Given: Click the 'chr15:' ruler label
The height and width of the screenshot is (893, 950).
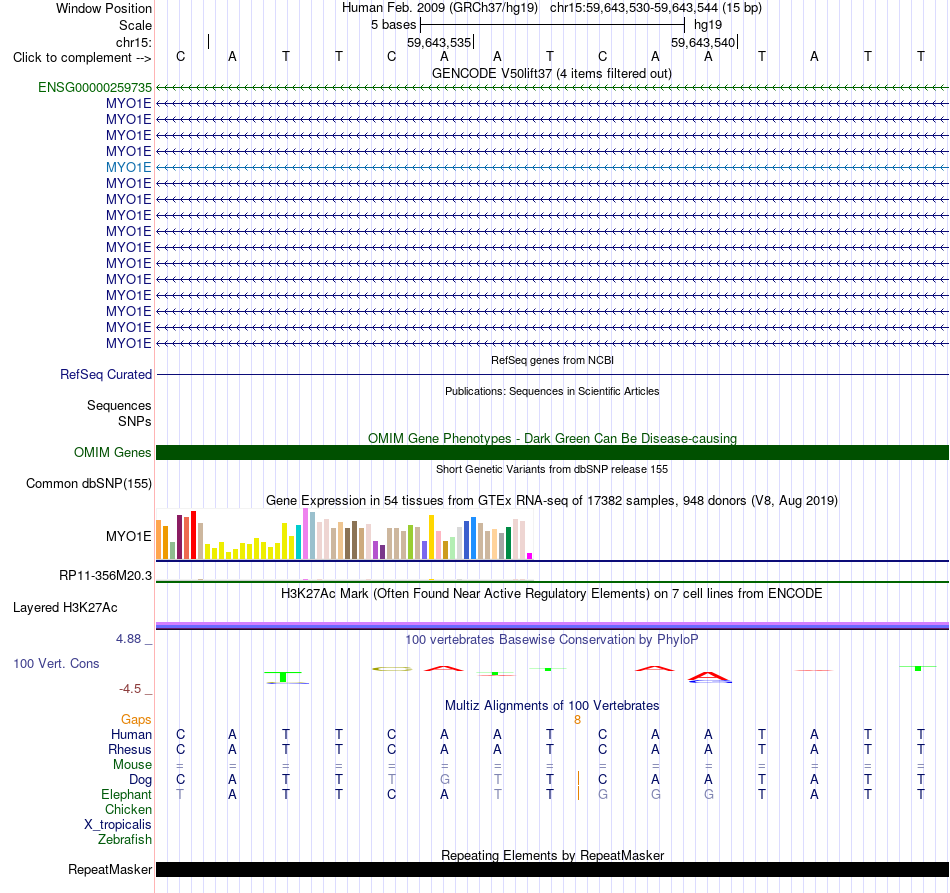Looking at the screenshot, I should (x=133, y=42).
